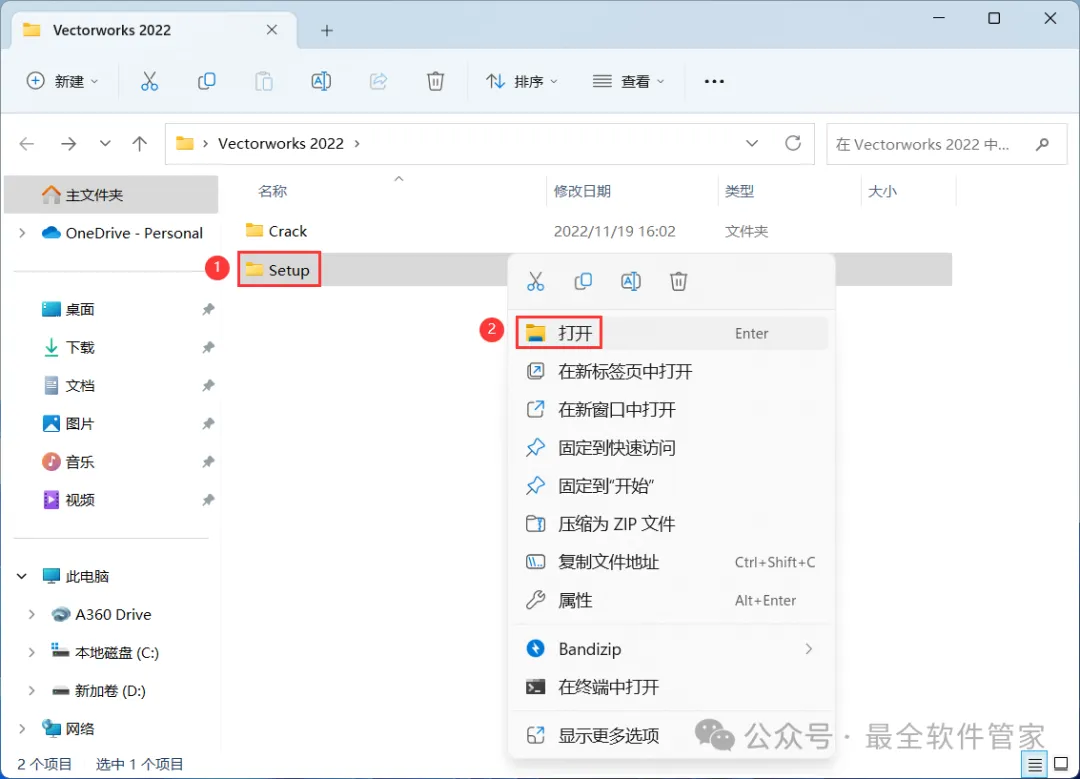1080x779 pixels.
Task: Click the Rename icon in toolbar
Action: coord(321,81)
